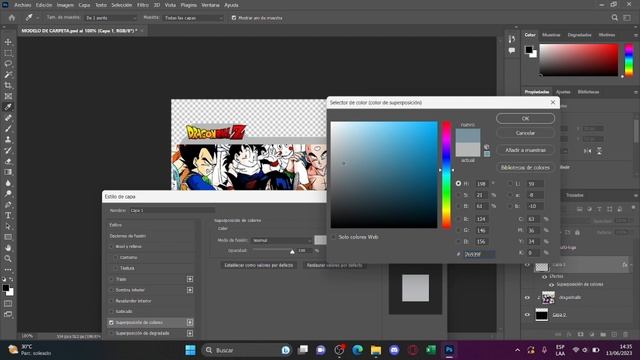Click Cancelar in color picker

(x=525, y=133)
